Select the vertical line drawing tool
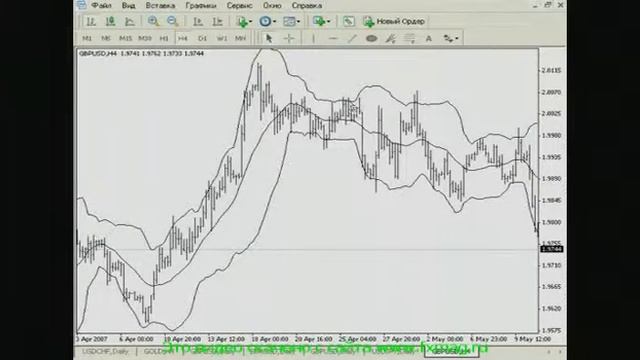 [x=313, y=38]
